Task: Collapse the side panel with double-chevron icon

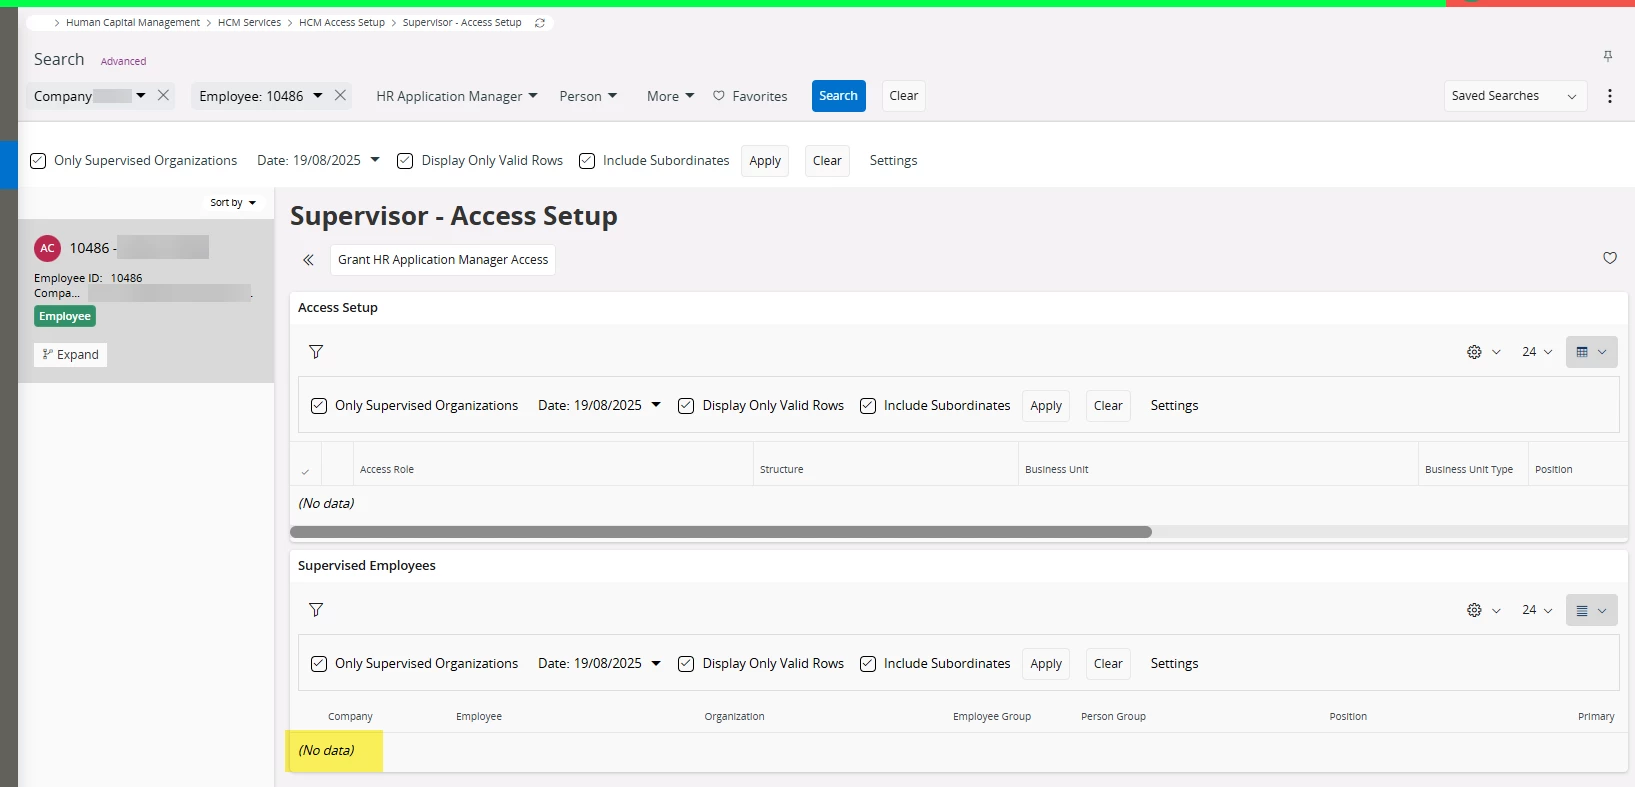Action: click(x=308, y=260)
